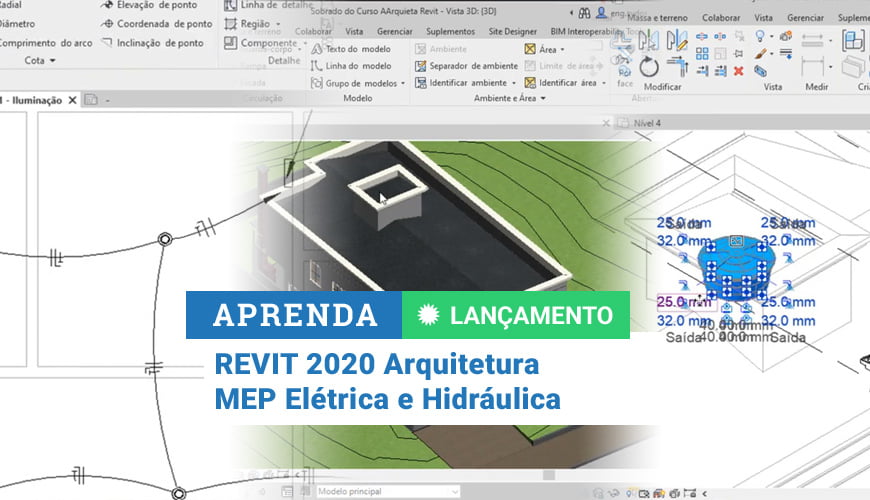Open the Região dropdown arrow
Image resolution: width=870 pixels, height=500 pixels.
[x=278, y=24]
